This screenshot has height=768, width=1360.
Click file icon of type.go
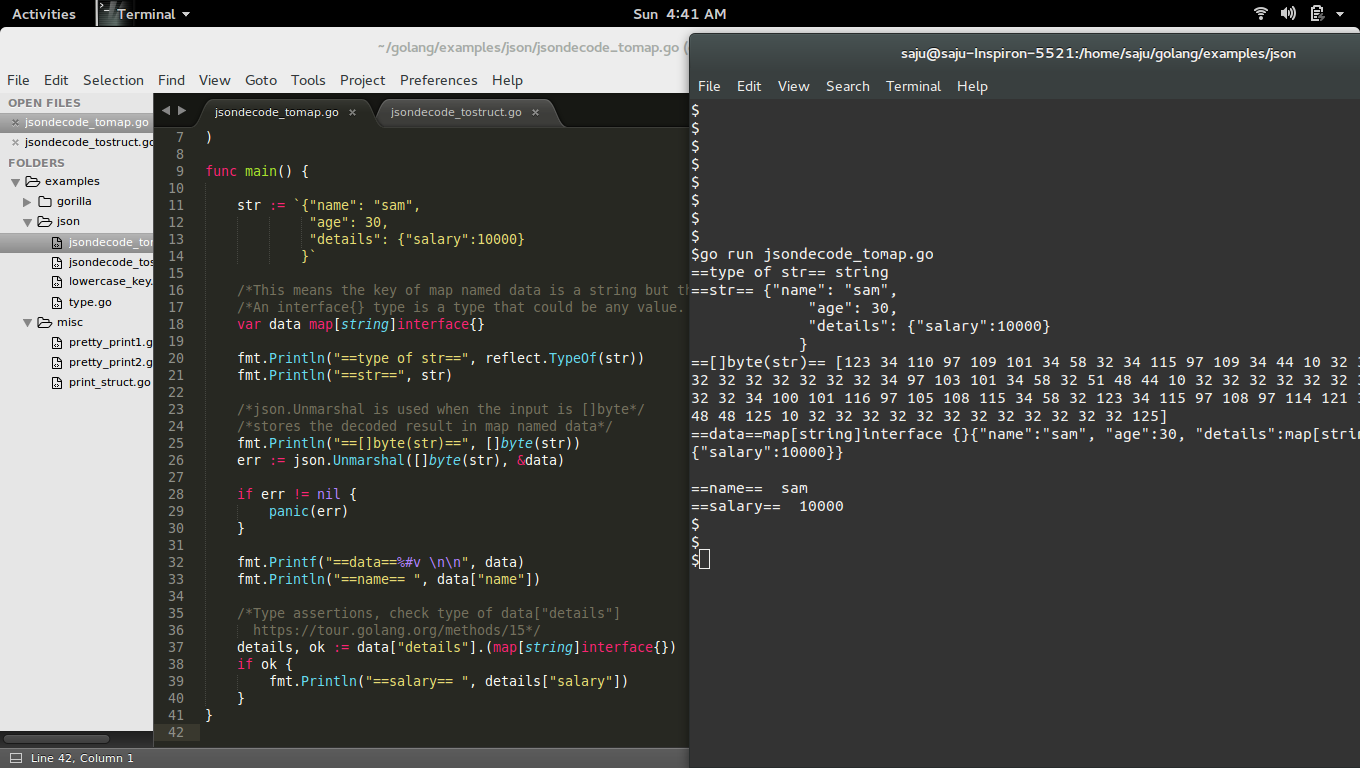point(58,302)
